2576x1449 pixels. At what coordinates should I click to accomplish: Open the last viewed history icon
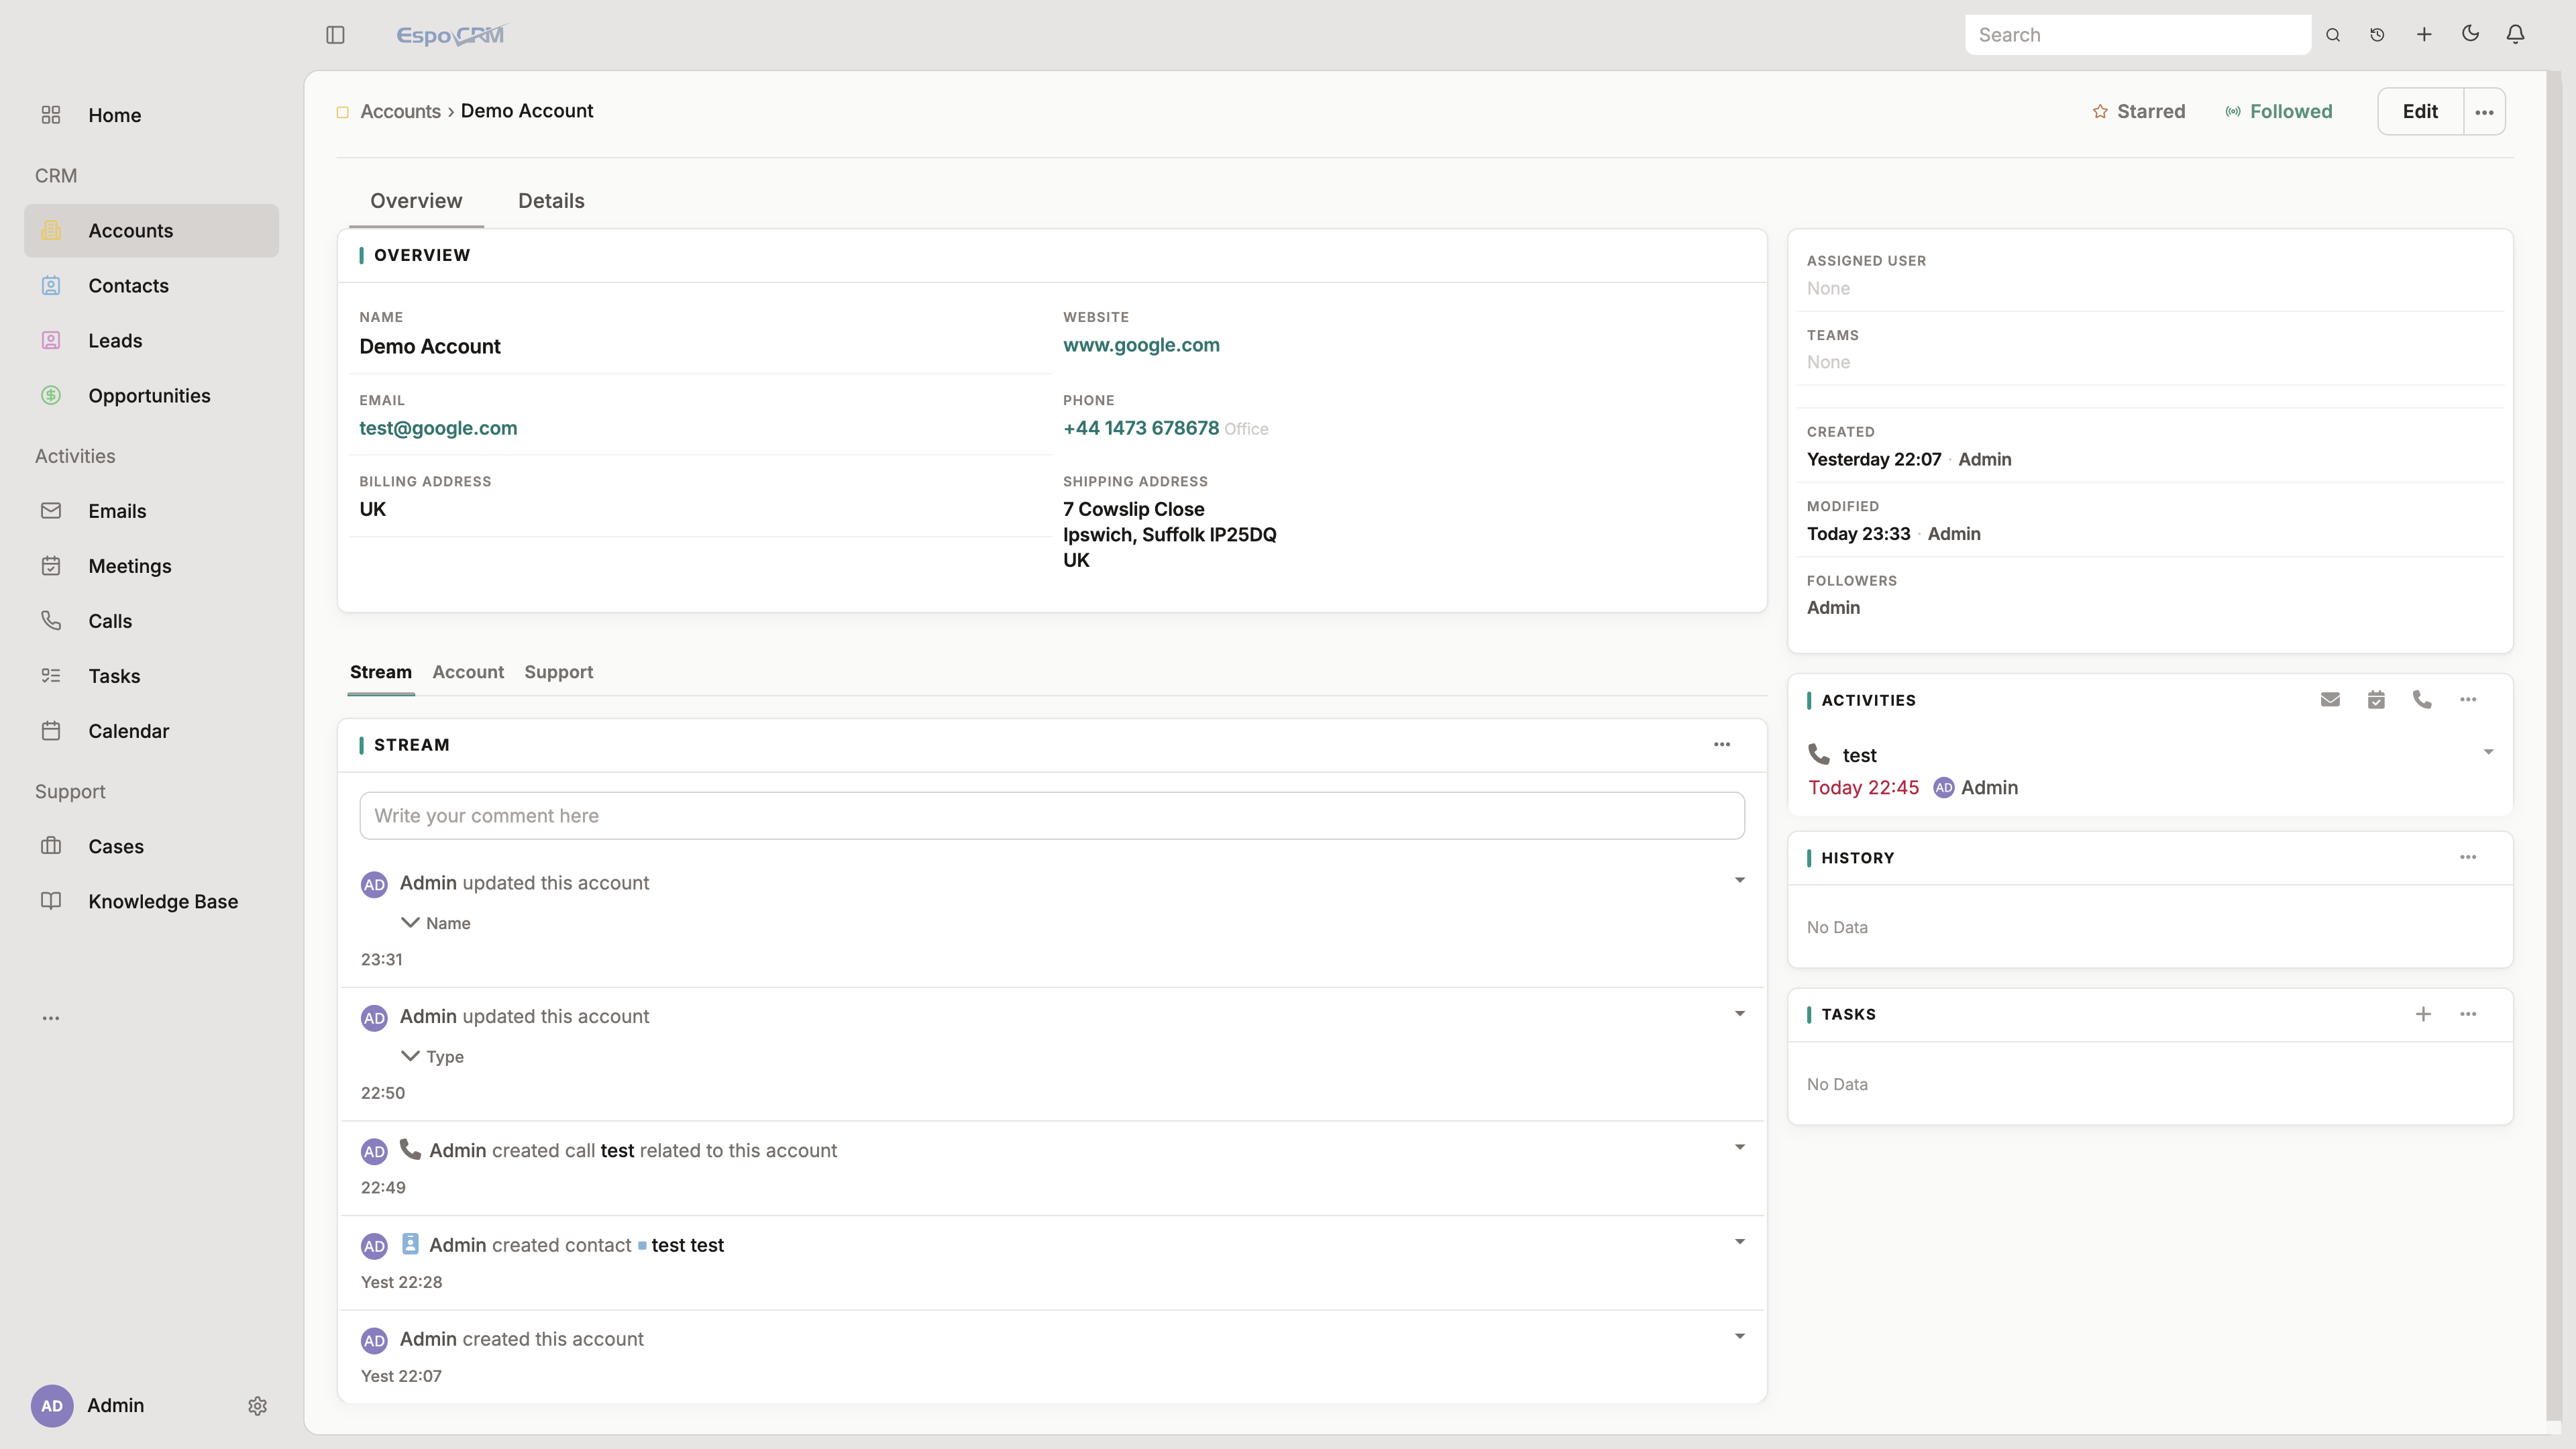click(2378, 35)
